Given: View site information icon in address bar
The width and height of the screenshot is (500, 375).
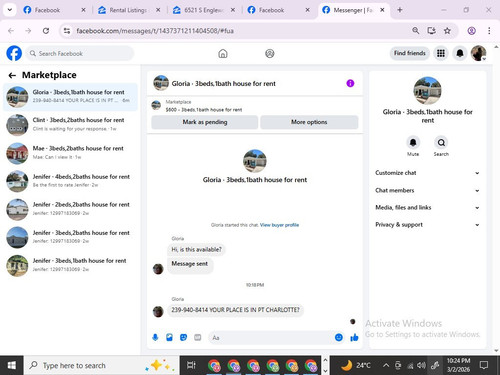Looking at the screenshot, I should (67, 31).
